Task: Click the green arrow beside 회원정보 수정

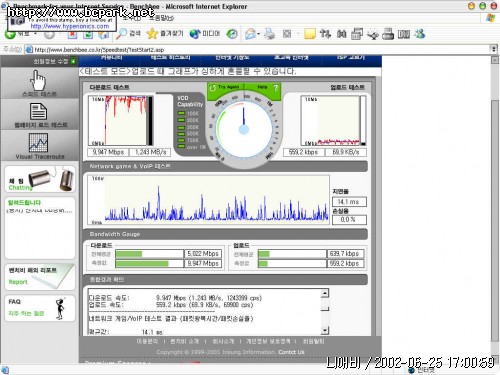Action: pos(73,61)
